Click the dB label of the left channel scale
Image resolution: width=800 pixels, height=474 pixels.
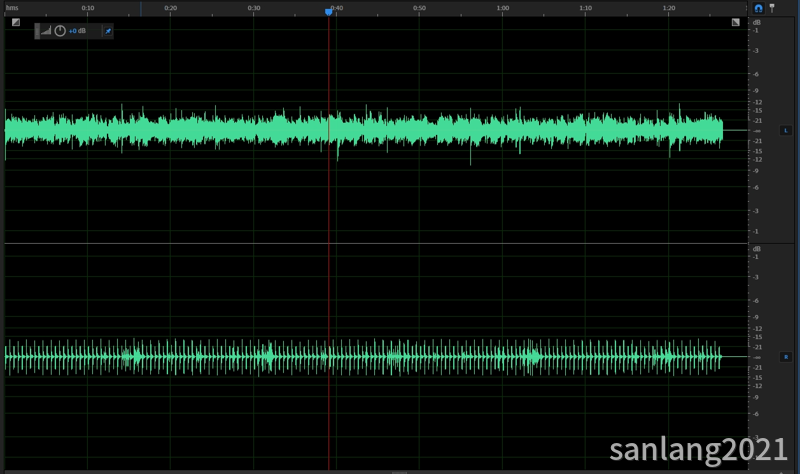[757, 22]
